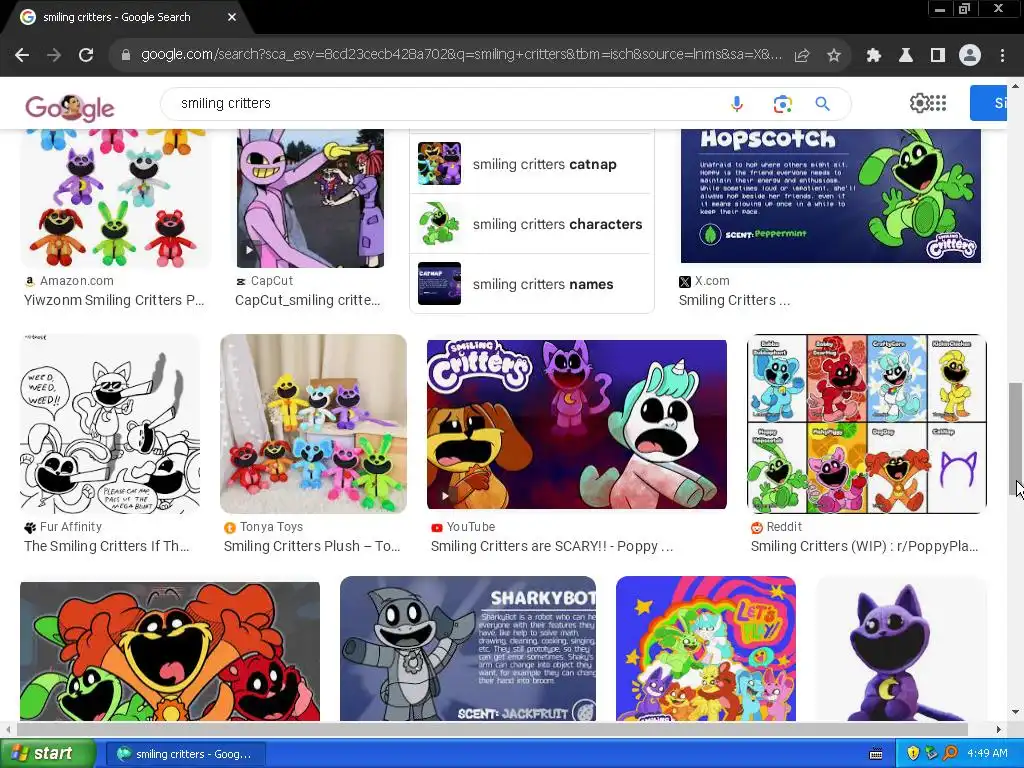Click the security shield tray icon
This screenshot has width=1024, height=768.
[x=913, y=754]
